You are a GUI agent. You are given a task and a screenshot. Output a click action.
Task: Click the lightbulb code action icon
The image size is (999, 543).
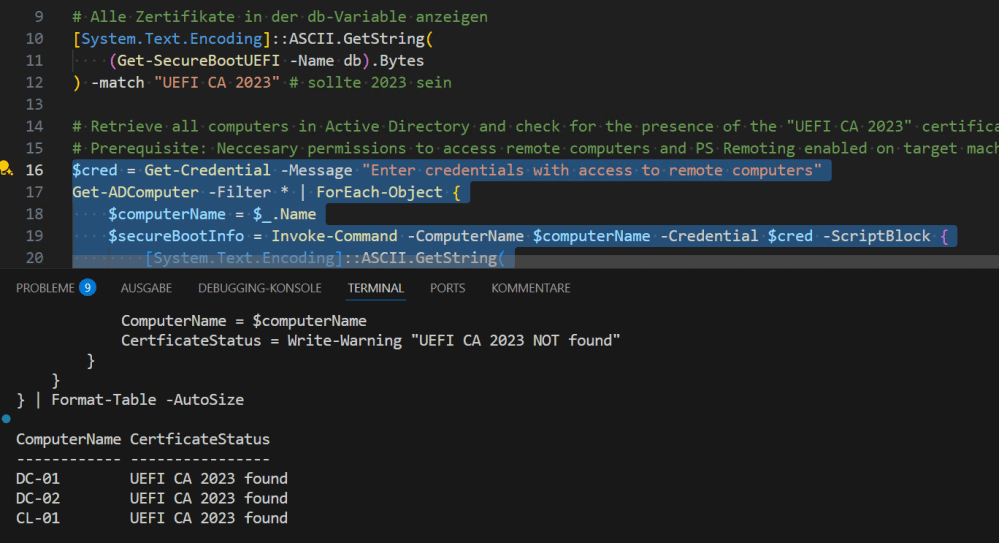click(6, 169)
